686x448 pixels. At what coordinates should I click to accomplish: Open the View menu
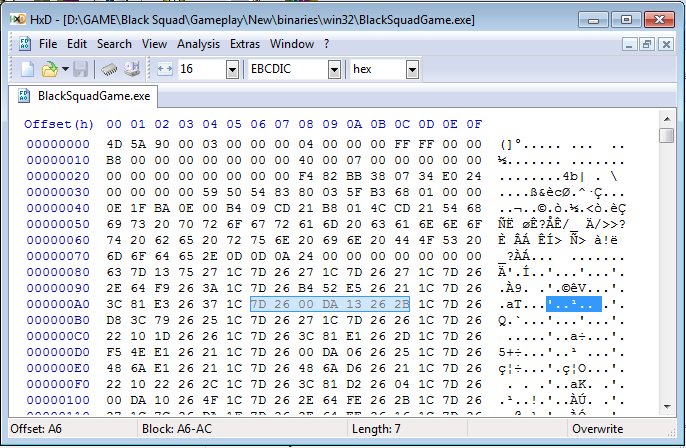point(154,44)
